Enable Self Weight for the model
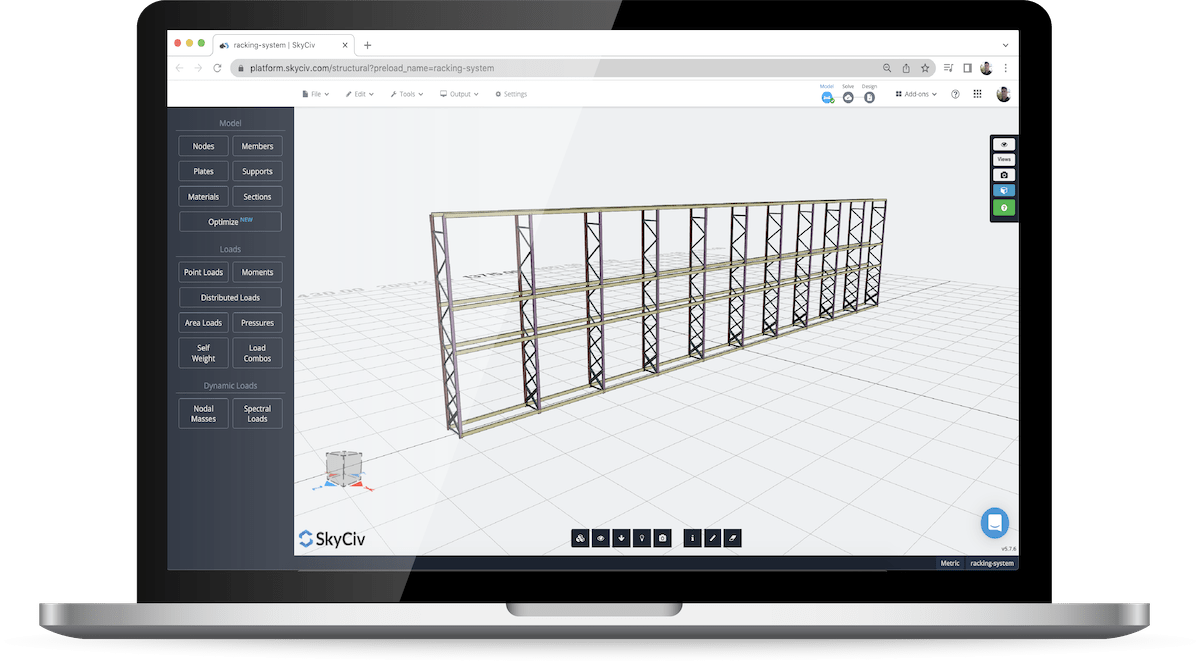The image size is (1200, 661). pos(202,352)
